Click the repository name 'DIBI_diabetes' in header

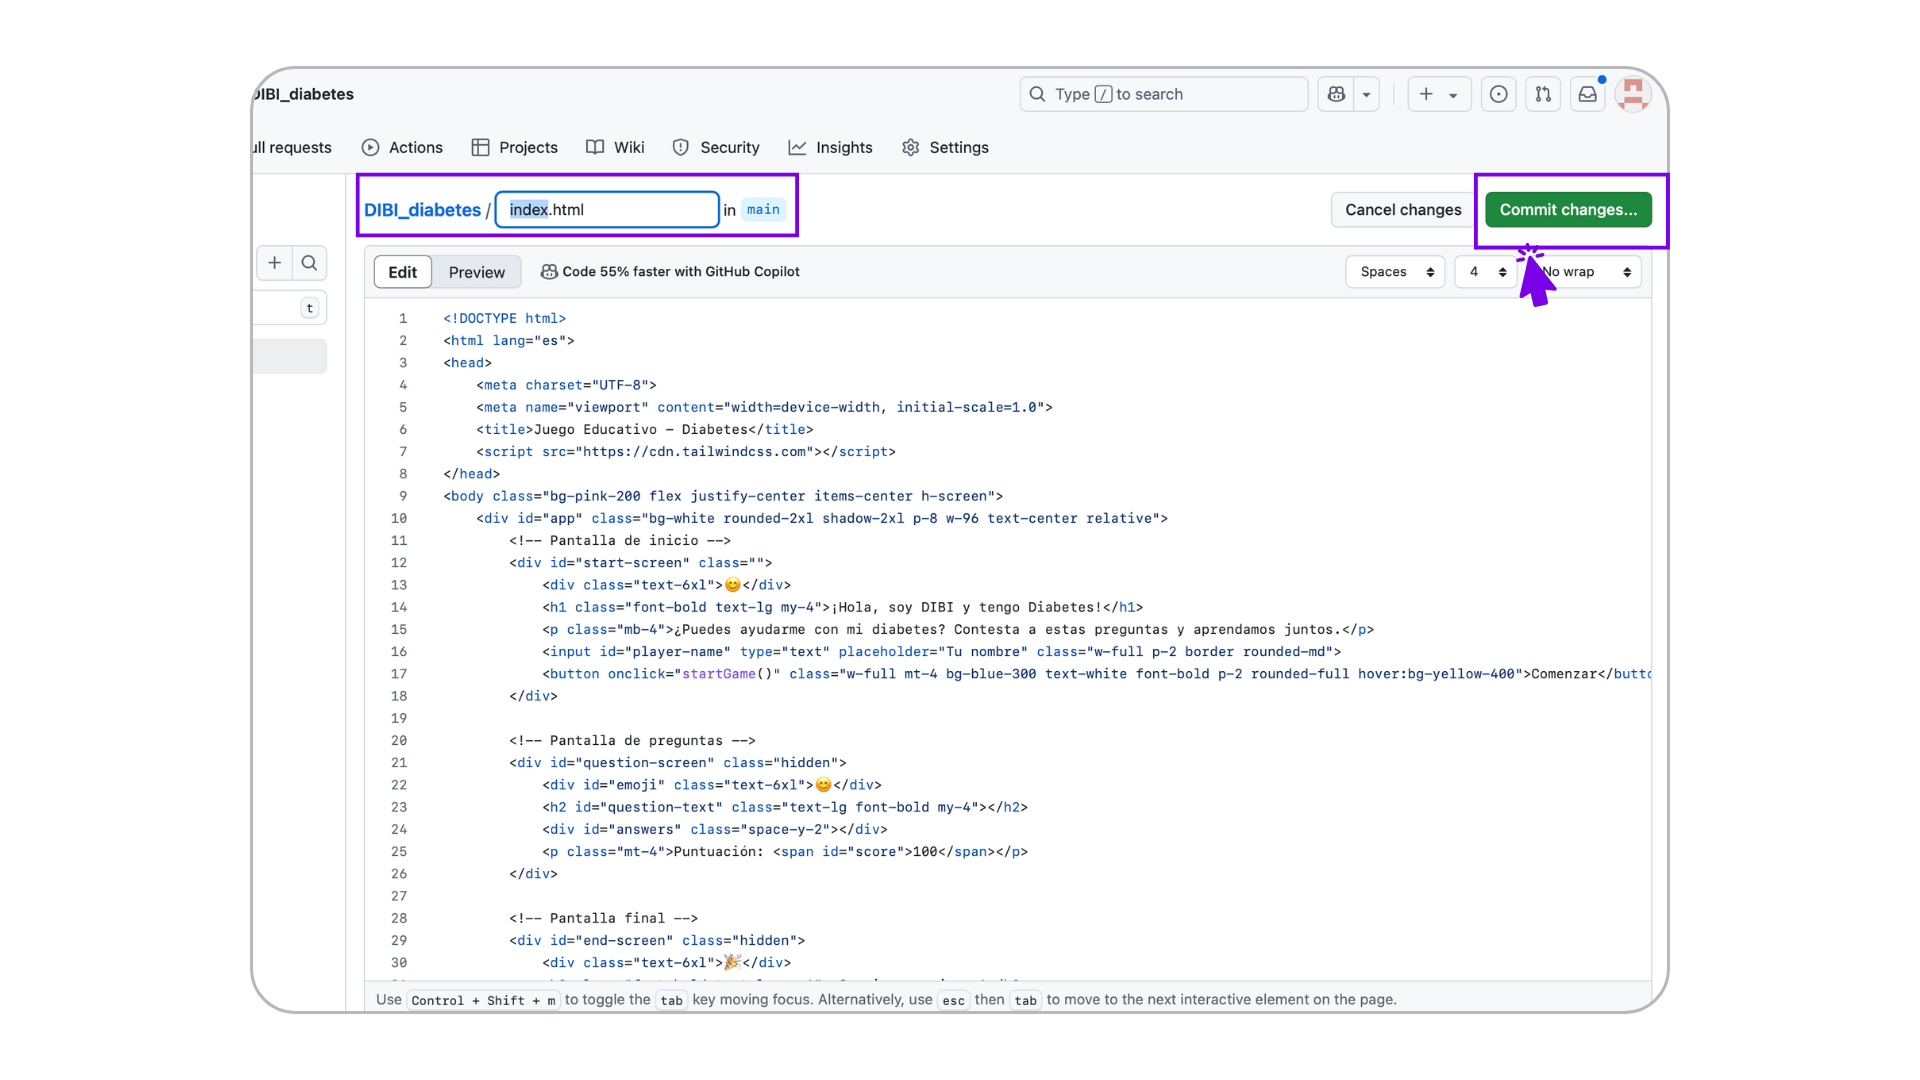[x=304, y=94]
